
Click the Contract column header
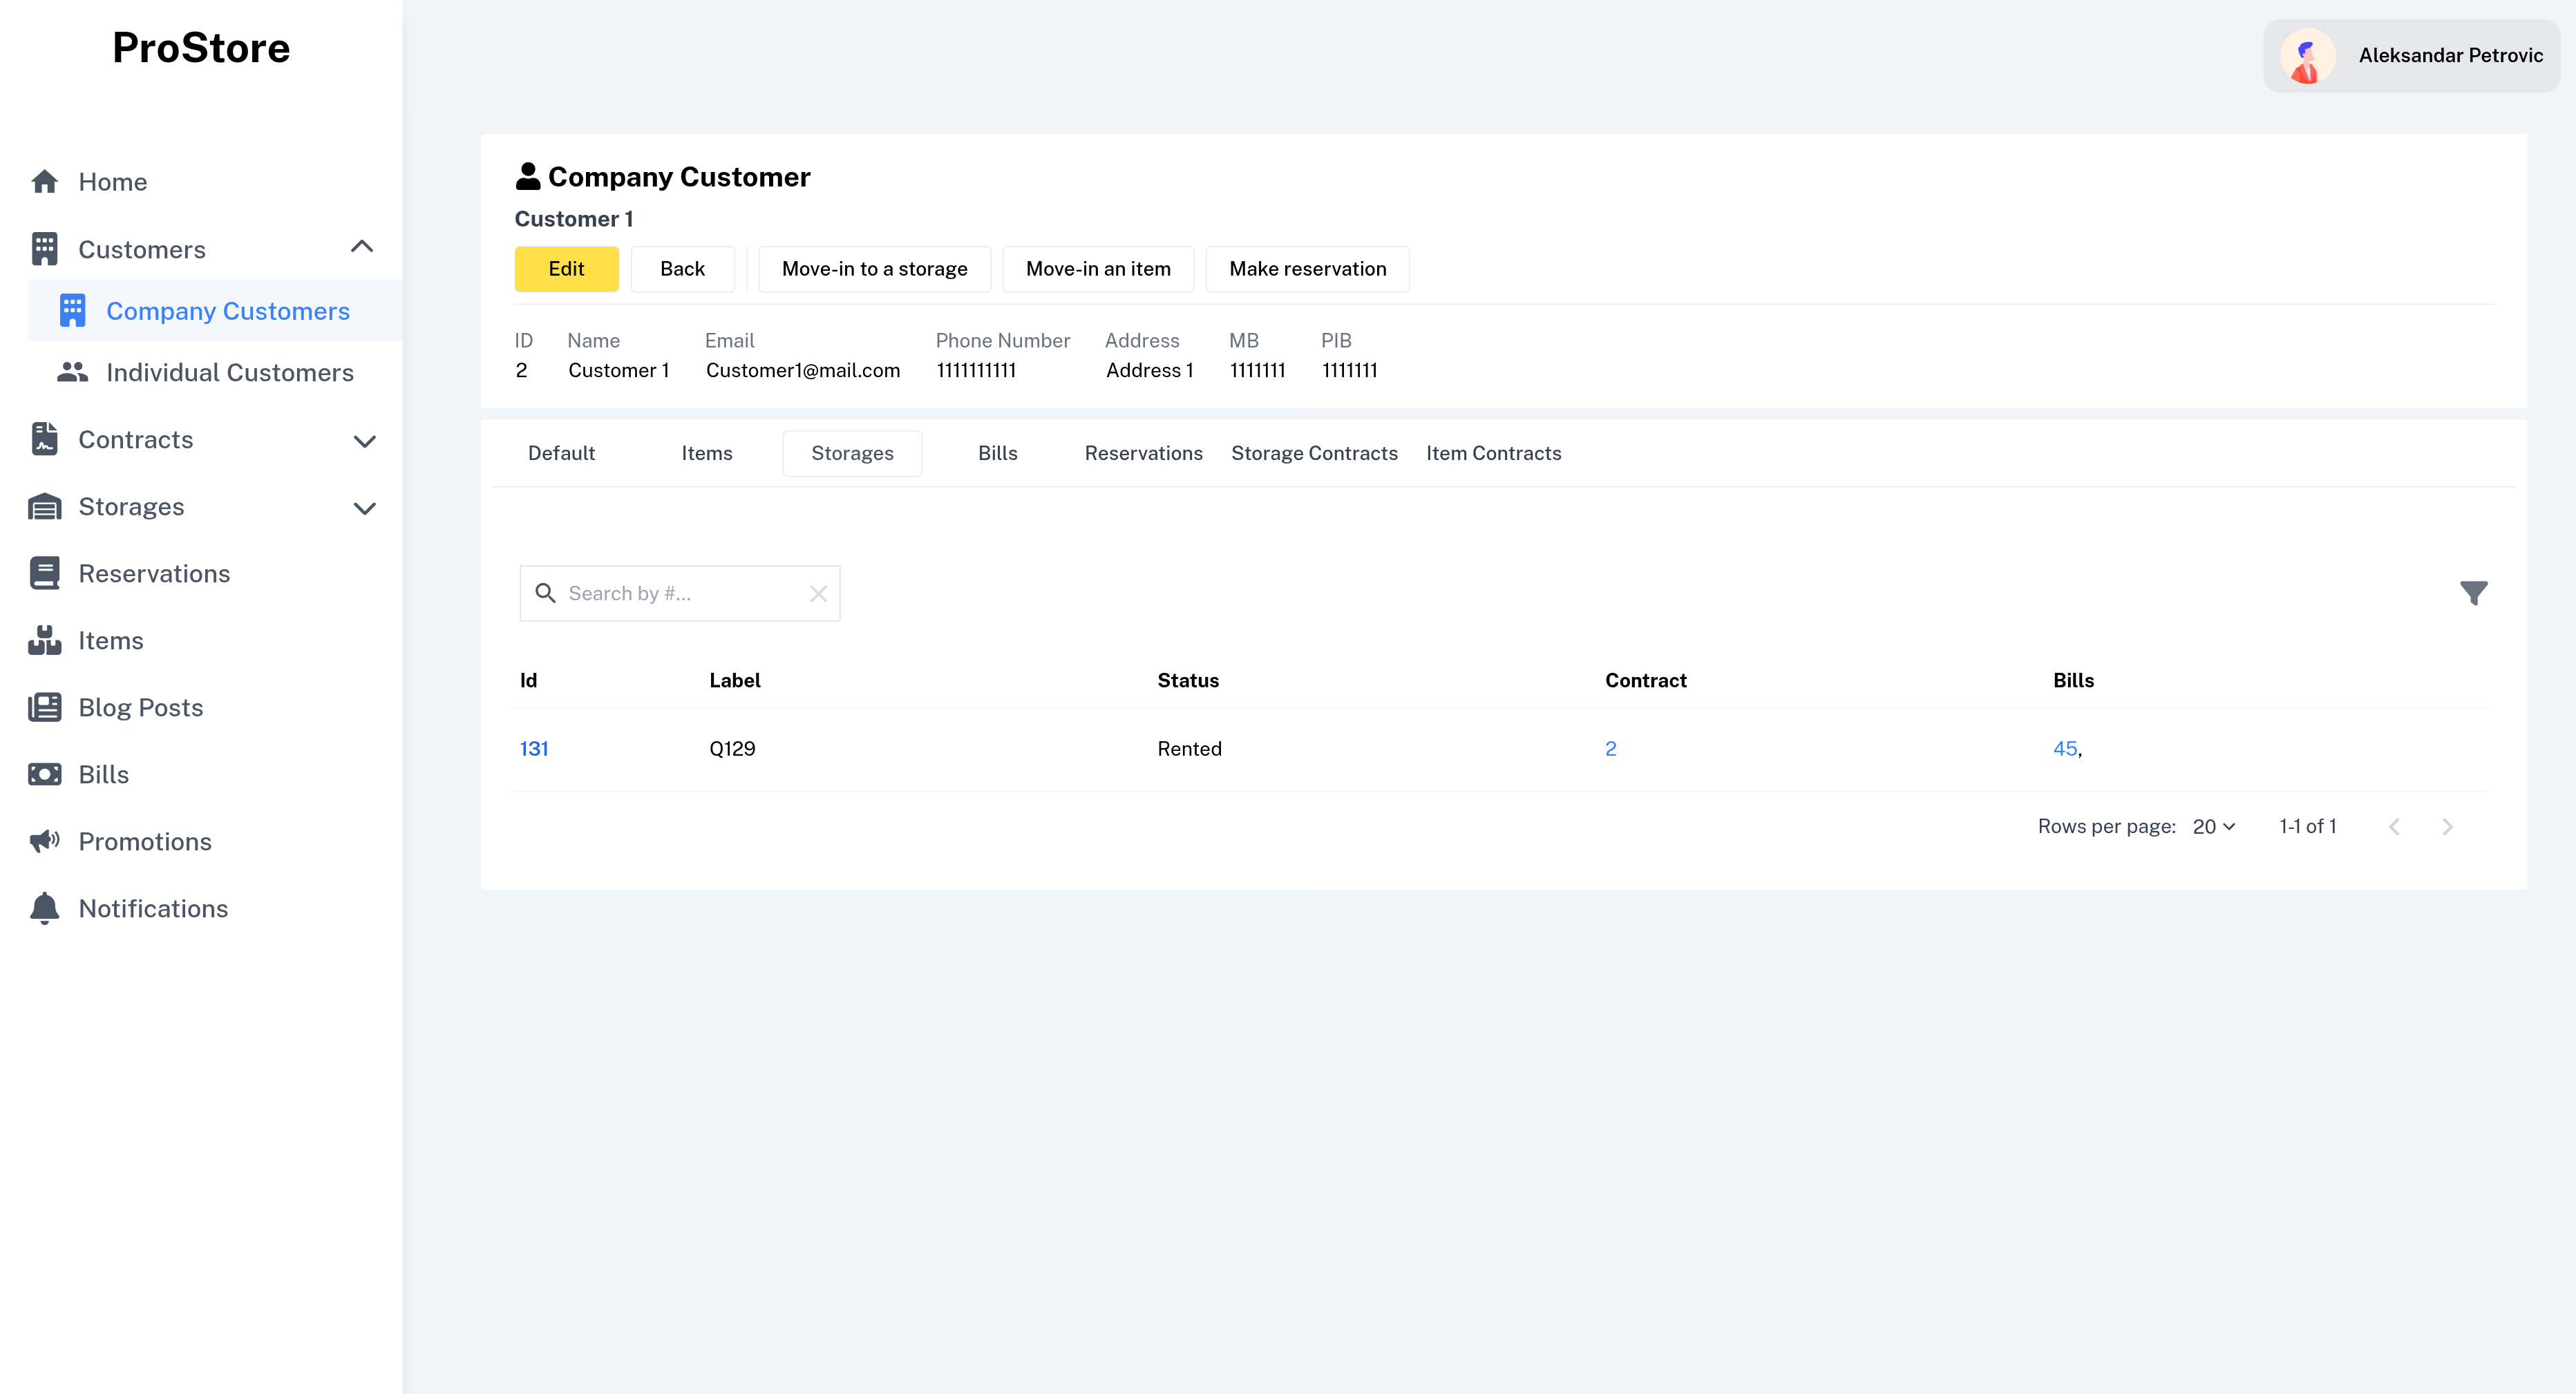click(x=1645, y=680)
